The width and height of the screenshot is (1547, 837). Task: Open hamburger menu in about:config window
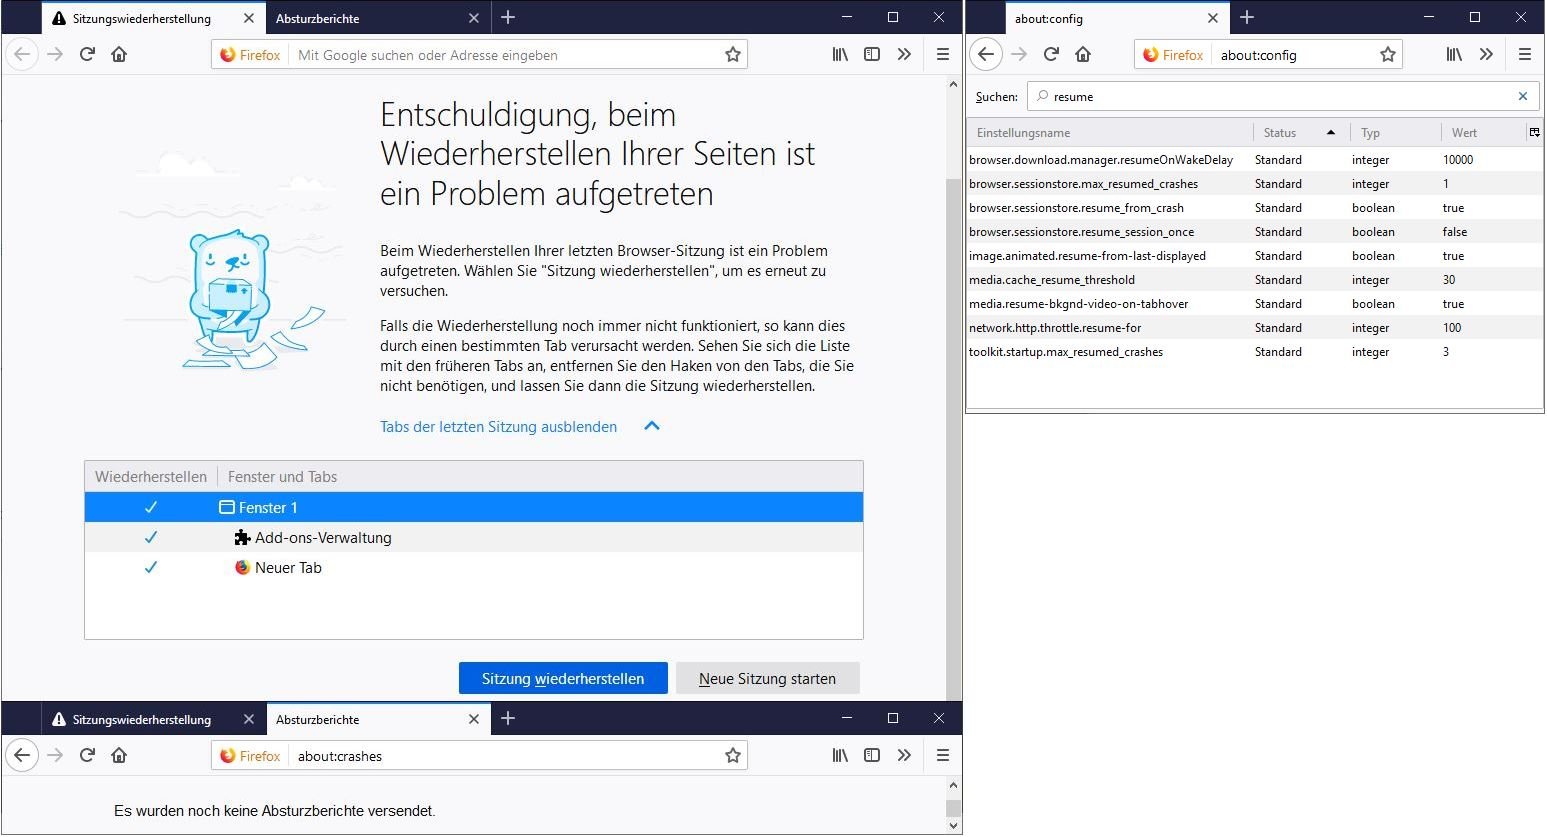tap(1524, 54)
